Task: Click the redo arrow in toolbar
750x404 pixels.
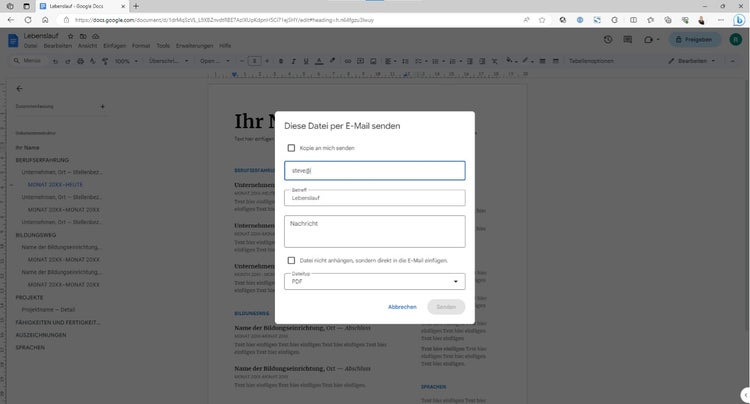Action: pyautogui.click(x=67, y=61)
